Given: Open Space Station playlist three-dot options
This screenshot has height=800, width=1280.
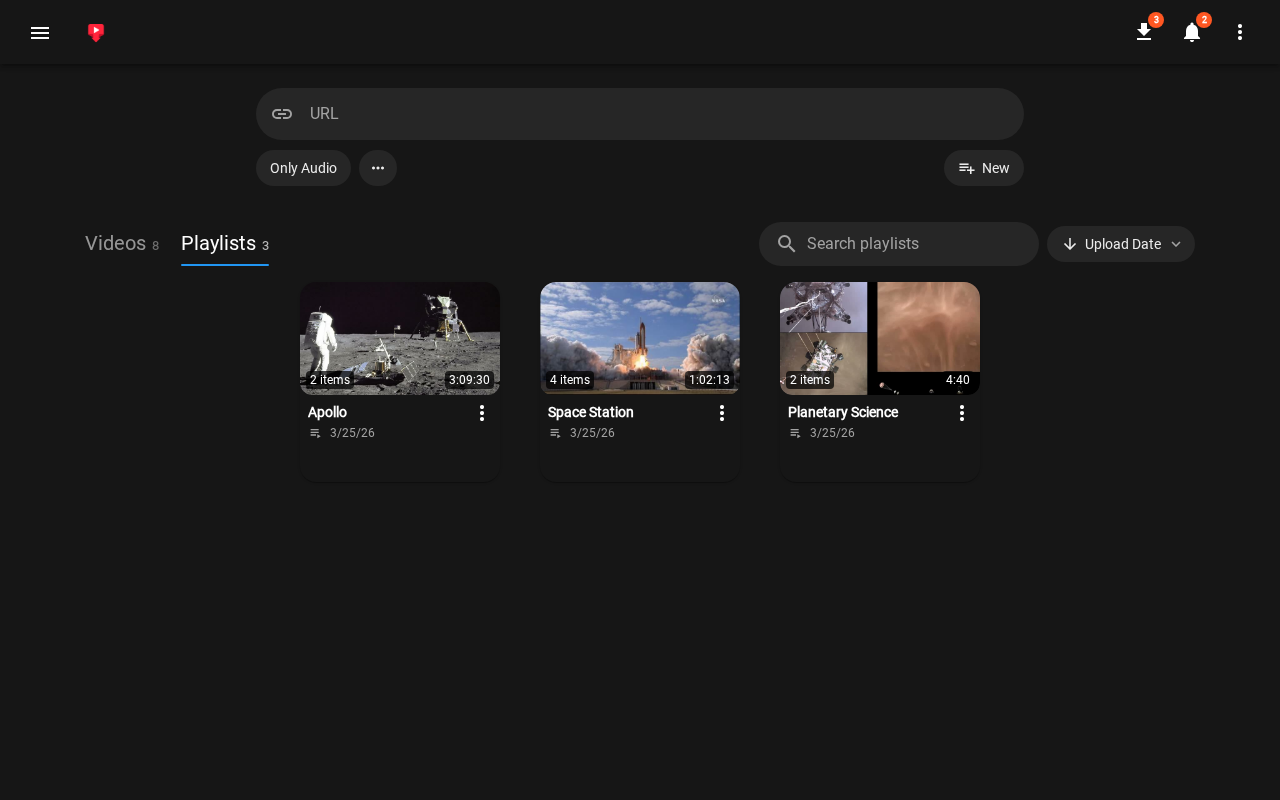Looking at the screenshot, I should 722,413.
